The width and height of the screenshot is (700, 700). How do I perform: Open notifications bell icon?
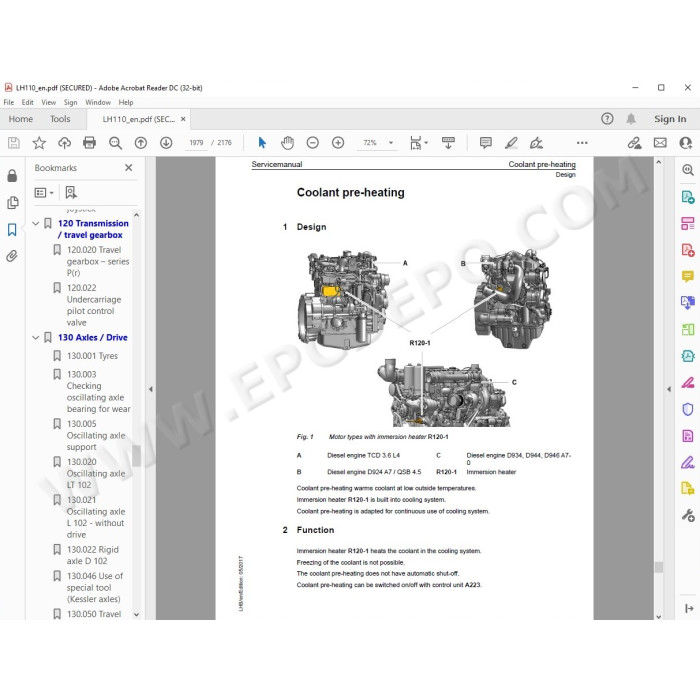coord(631,119)
